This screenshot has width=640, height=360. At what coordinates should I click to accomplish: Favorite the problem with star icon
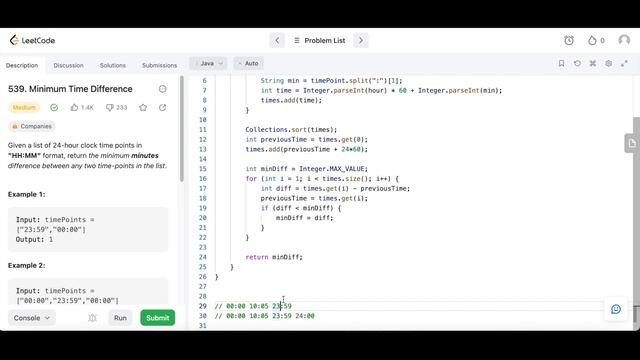143,107
